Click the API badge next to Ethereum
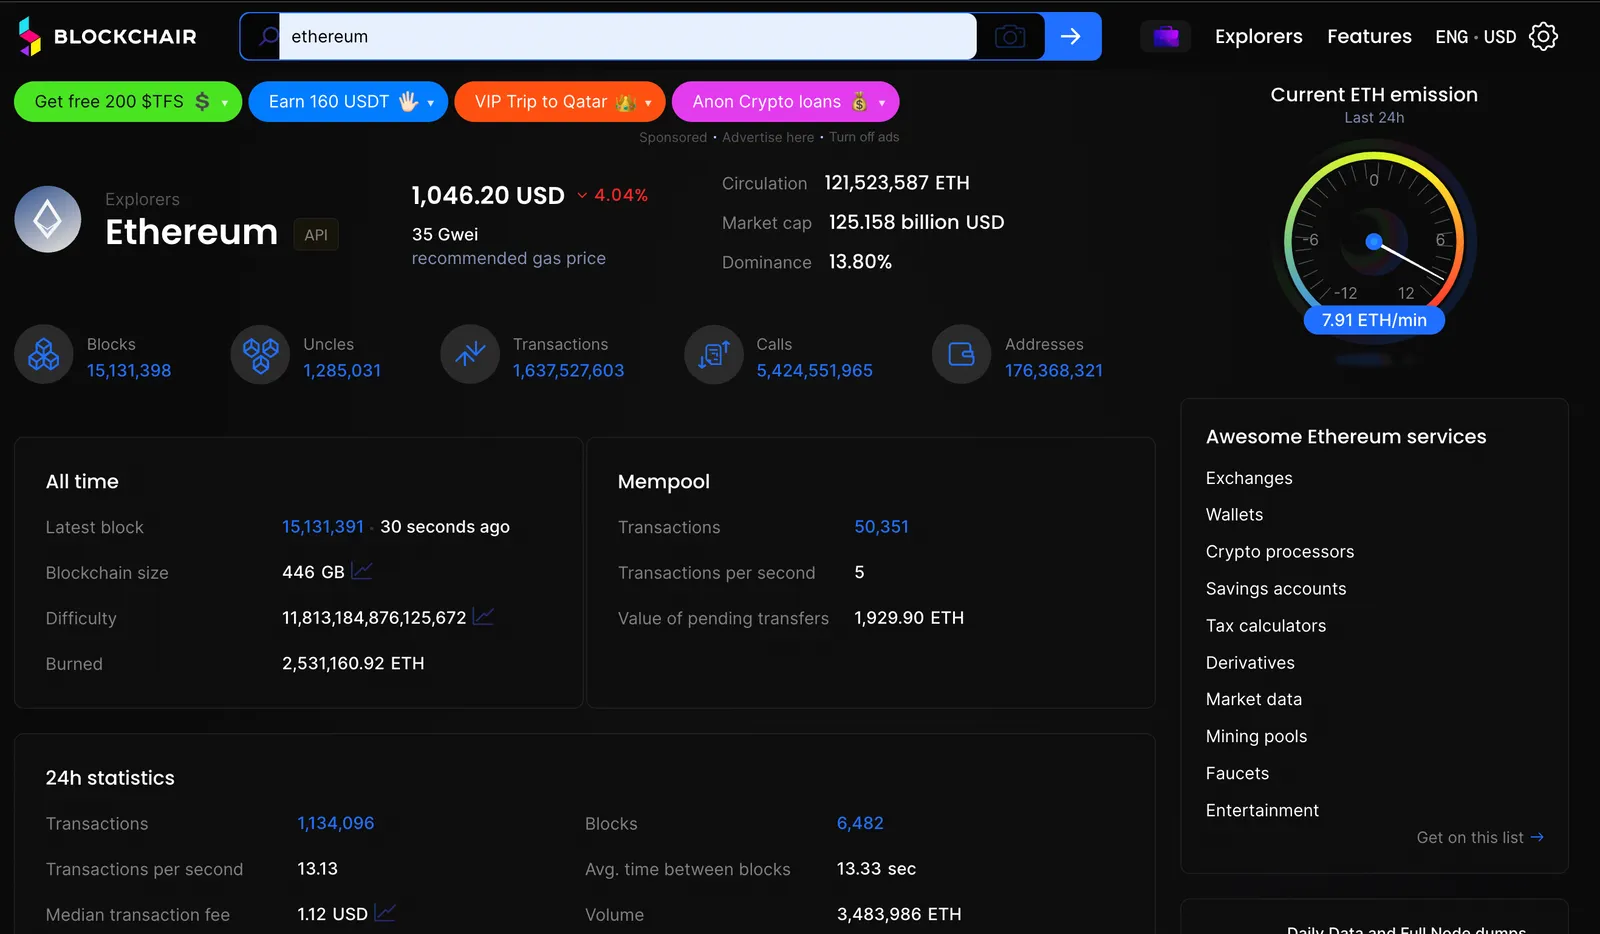1600x934 pixels. (316, 235)
